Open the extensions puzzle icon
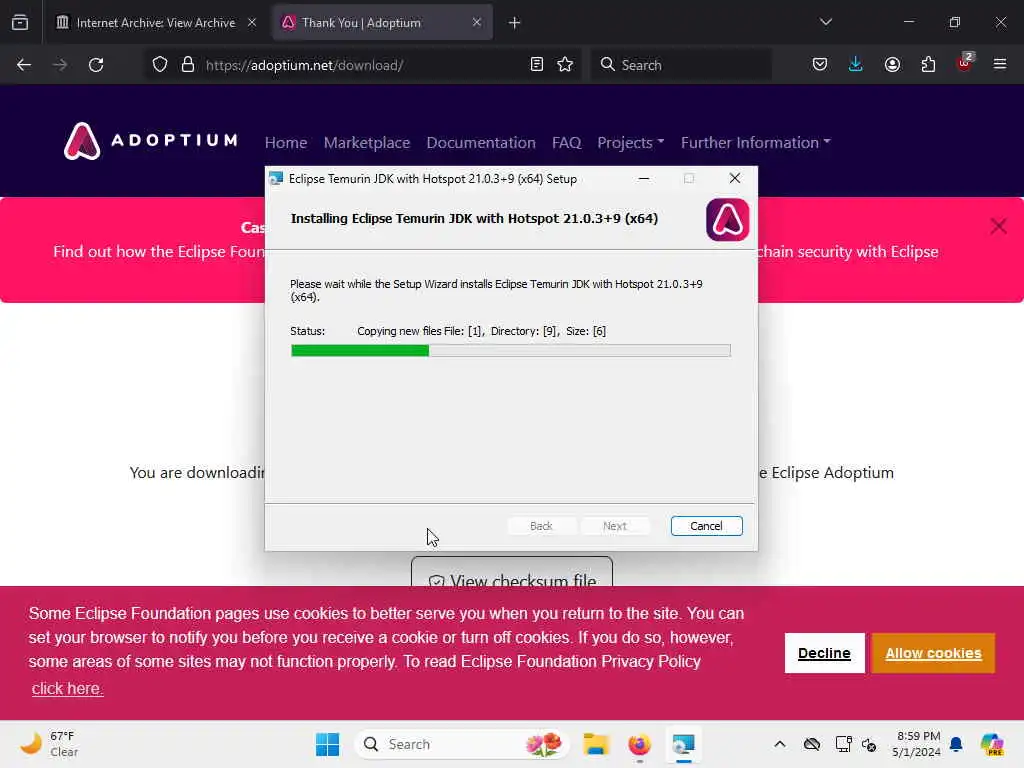The height and width of the screenshot is (768, 1024). pyautogui.click(x=928, y=65)
